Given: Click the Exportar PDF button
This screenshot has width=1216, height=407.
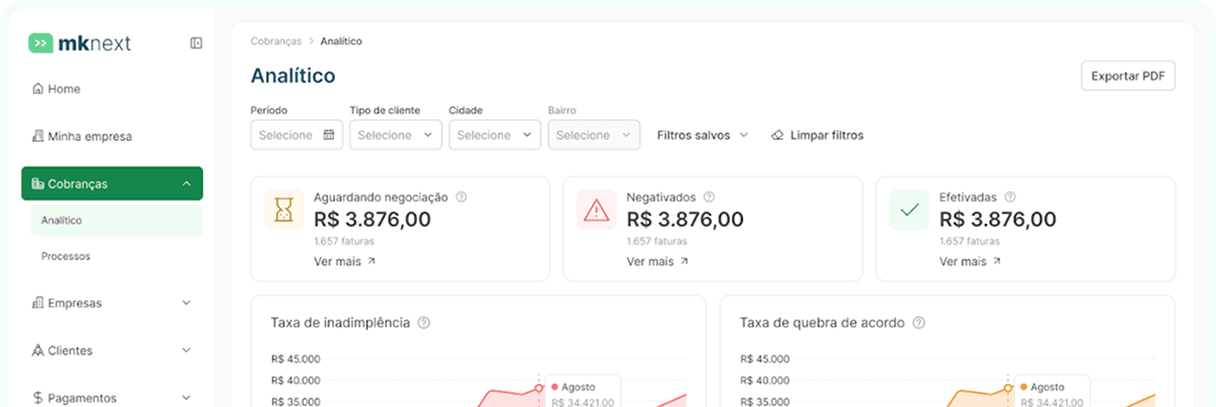Looking at the screenshot, I should (1127, 76).
